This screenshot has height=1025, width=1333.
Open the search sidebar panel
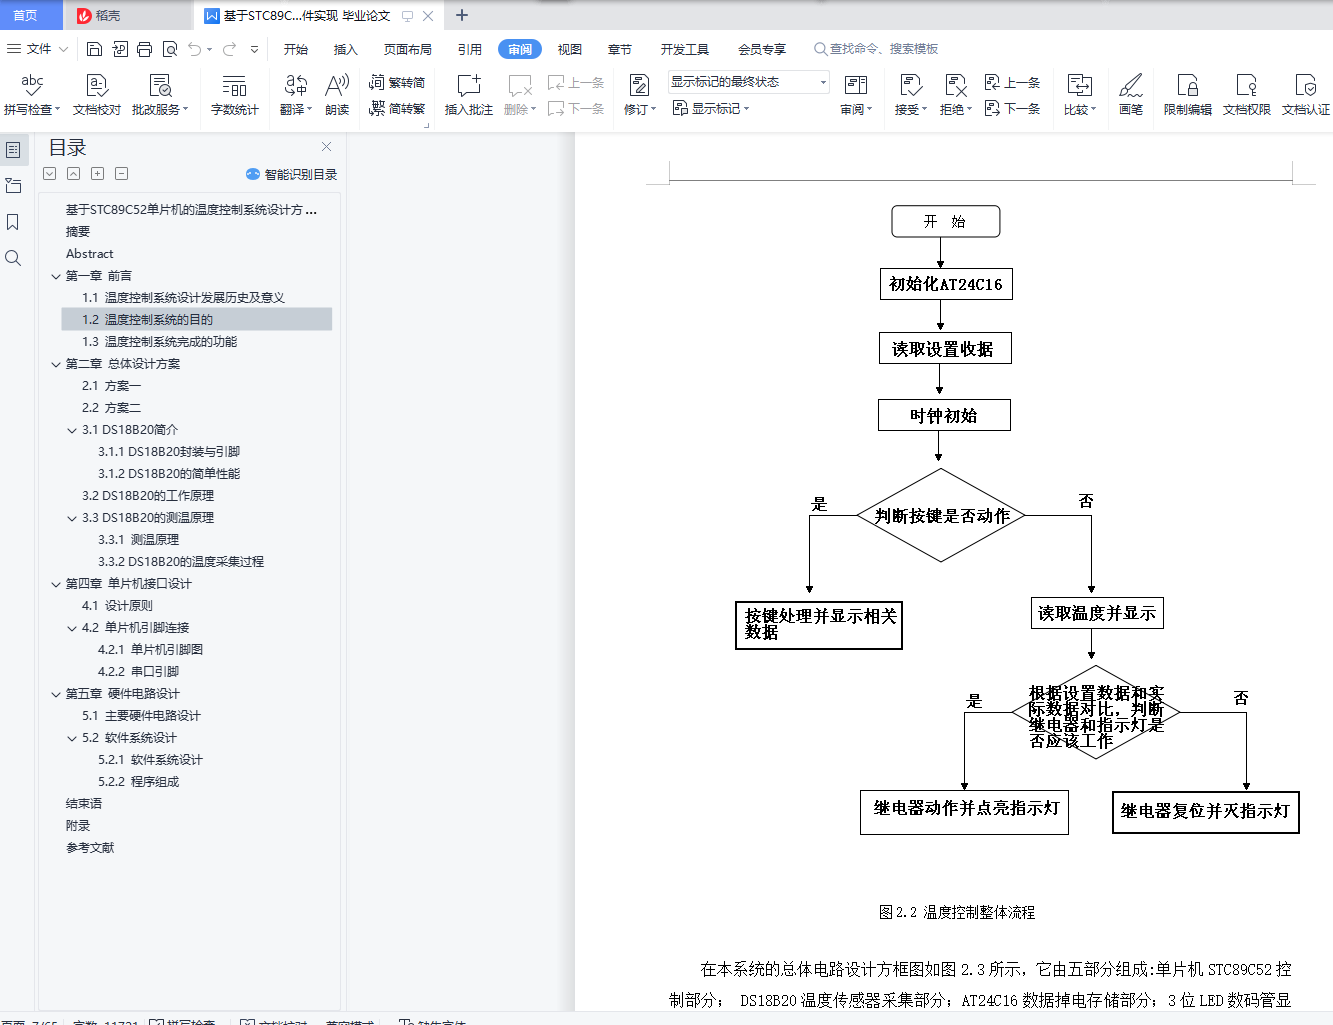pyautogui.click(x=13, y=258)
